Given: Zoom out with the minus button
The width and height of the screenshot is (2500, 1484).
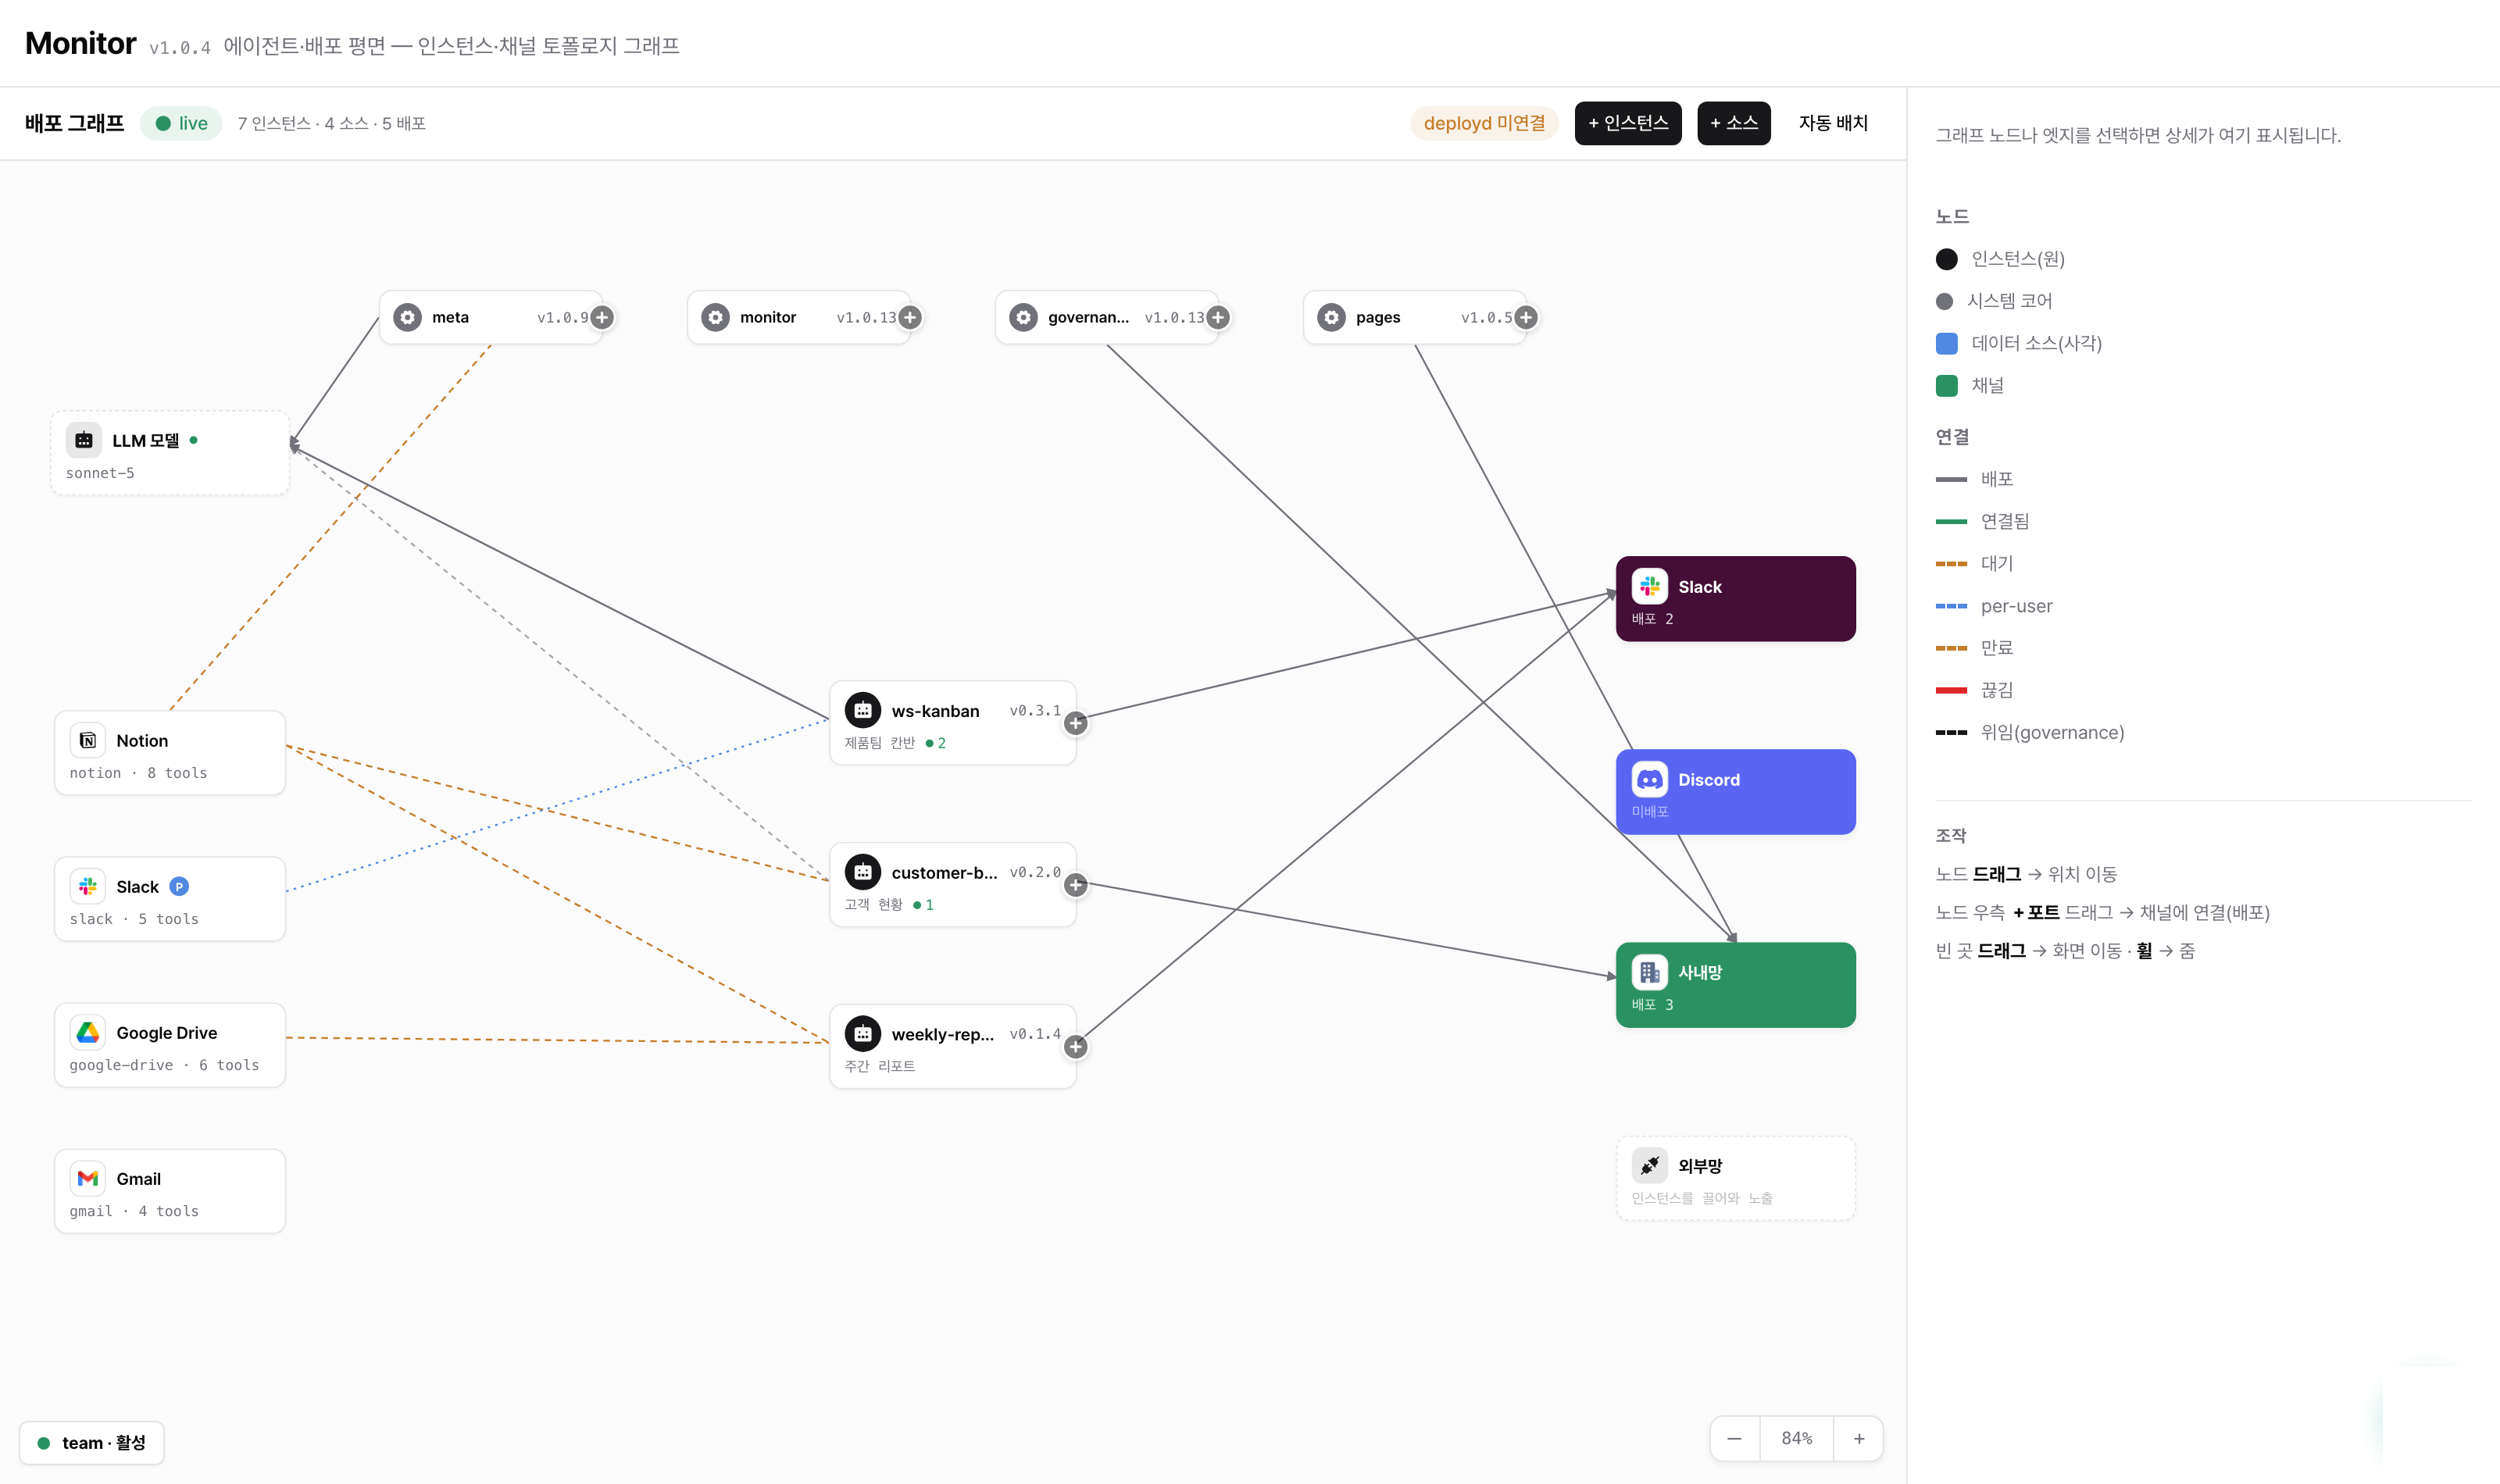Looking at the screenshot, I should [1735, 1438].
